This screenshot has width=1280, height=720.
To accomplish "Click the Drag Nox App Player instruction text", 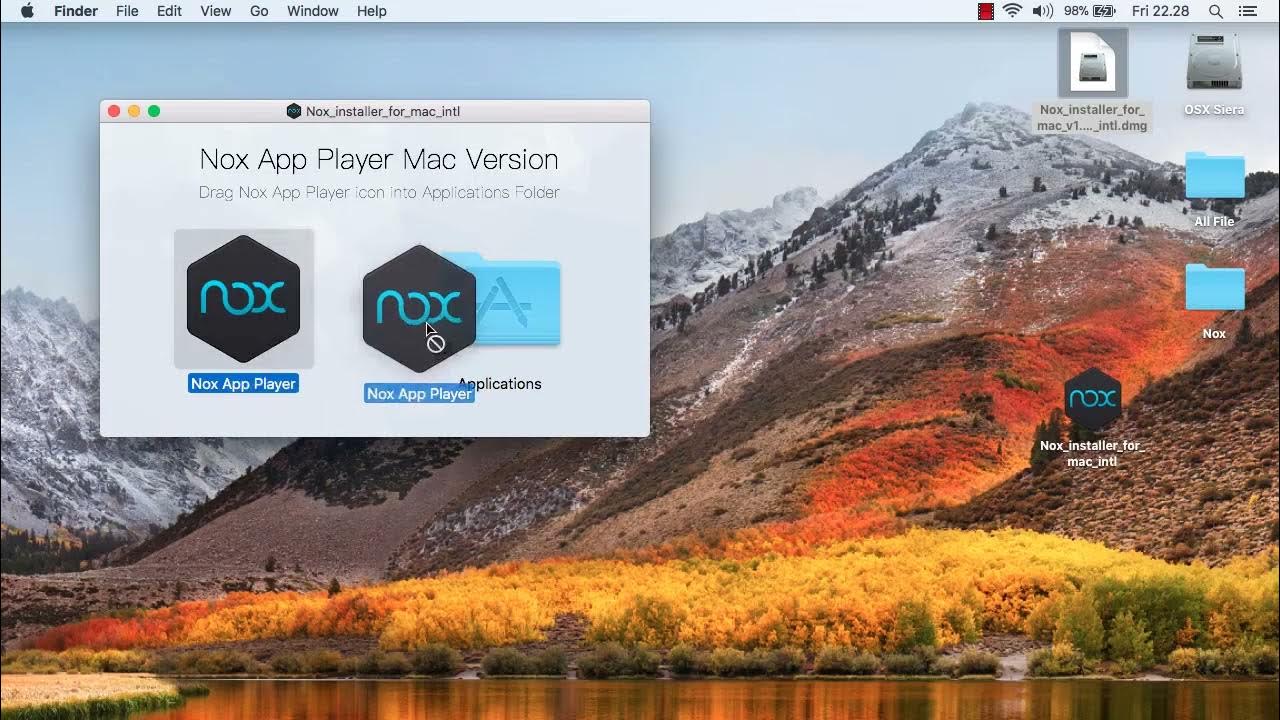I will click(x=379, y=192).
